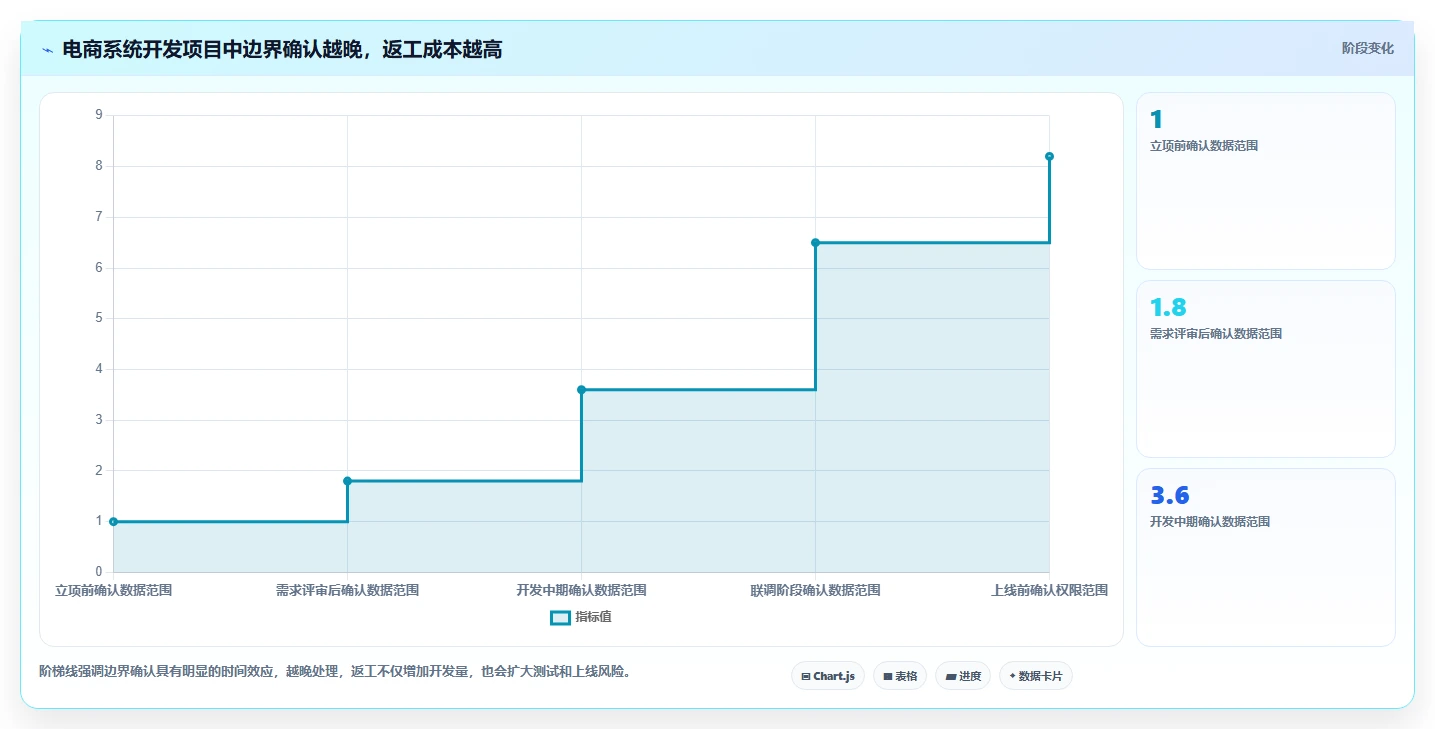This screenshot has height=729, width=1435.
Task: Select the card showing value 1
Action: pyautogui.click(x=1265, y=181)
